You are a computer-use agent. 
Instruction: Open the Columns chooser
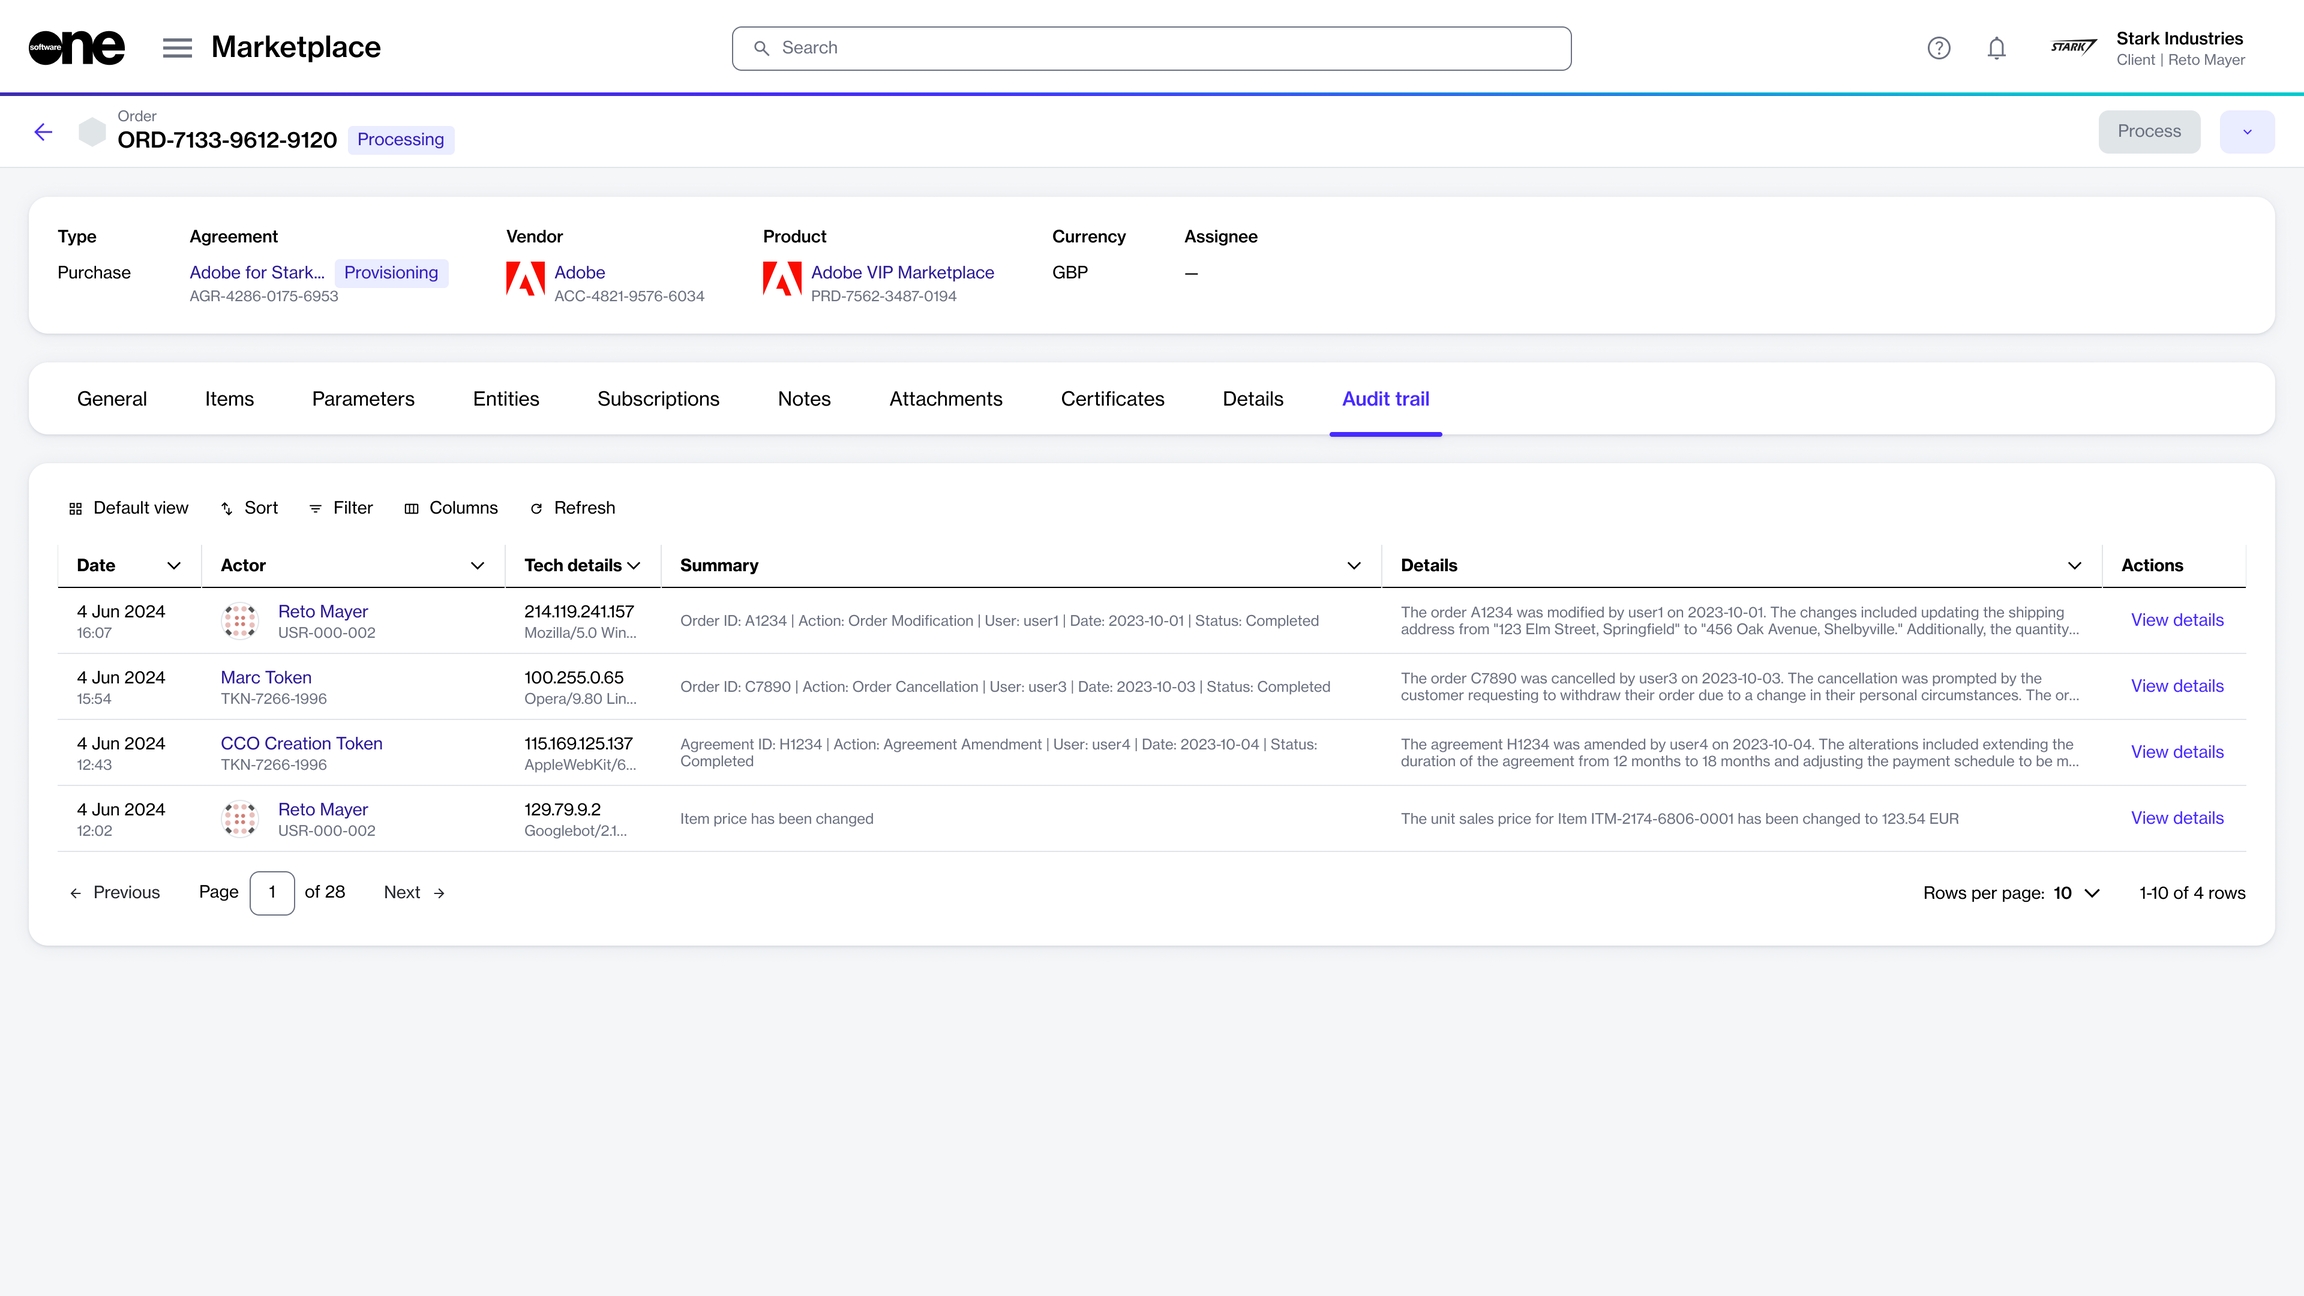click(451, 508)
